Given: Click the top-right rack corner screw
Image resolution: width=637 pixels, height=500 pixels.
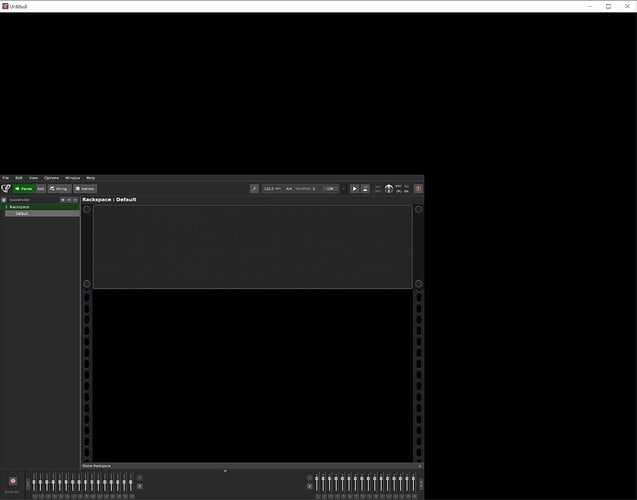Looking at the screenshot, I should click(x=418, y=209).
